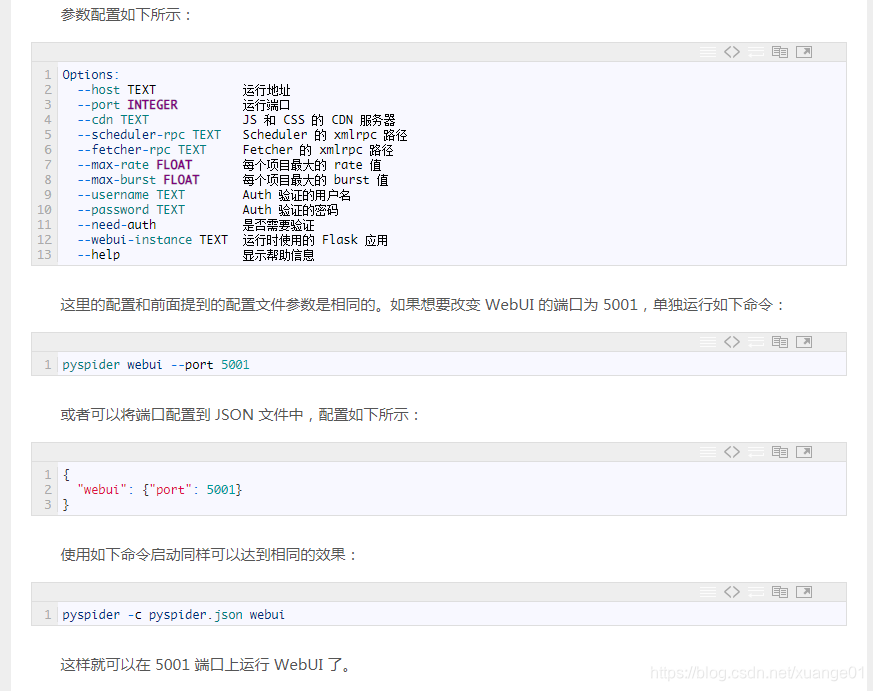The height and width of the screenshot is (691, 873).
Task: Click the 'Scheduler 的 xmlrpc 路径' description
Action: [325, 135]
